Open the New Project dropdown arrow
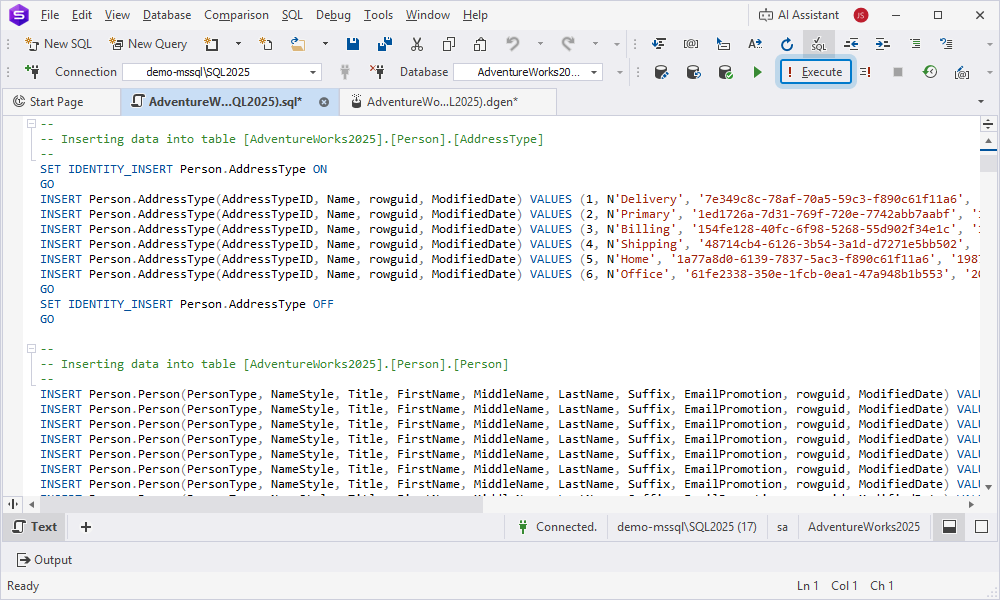Viewport: 1000px width, 600px height. [x=238, y=44]
